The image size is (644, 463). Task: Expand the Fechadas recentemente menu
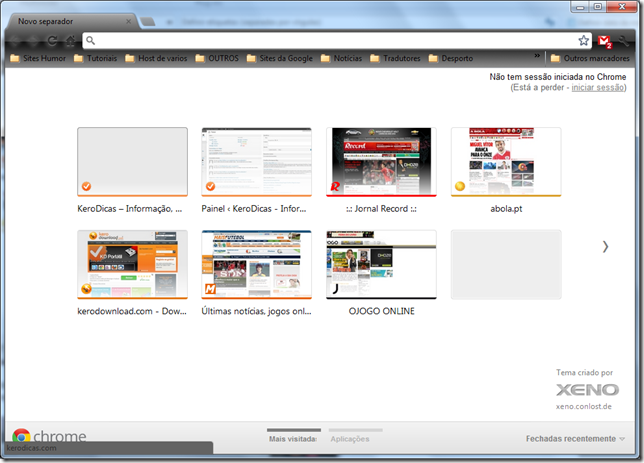click(575, 439)
